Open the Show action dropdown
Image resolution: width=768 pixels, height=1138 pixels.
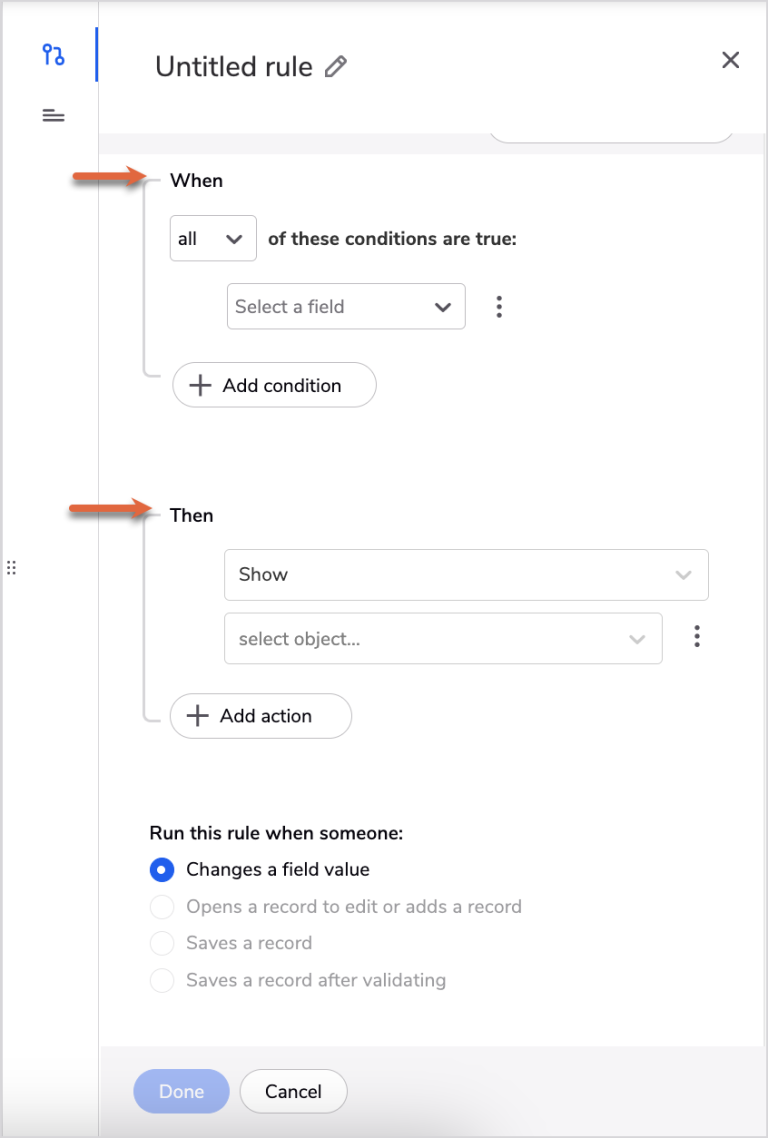[466, 575]
